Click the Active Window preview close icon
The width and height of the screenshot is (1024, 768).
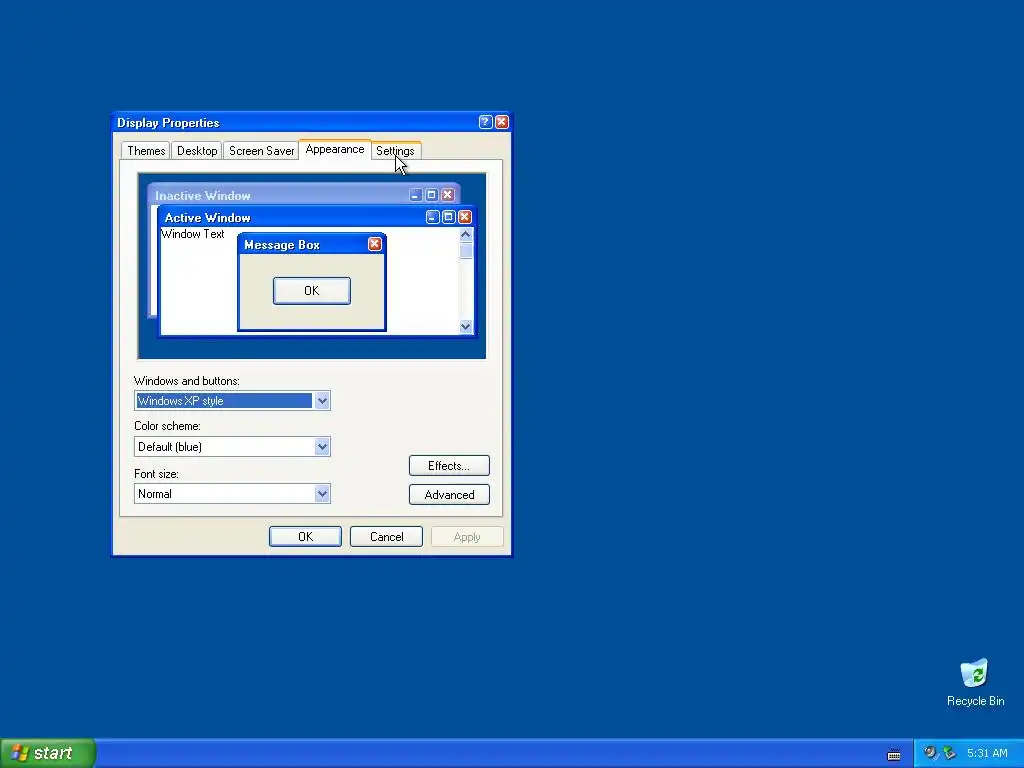(x=465, y=217)
